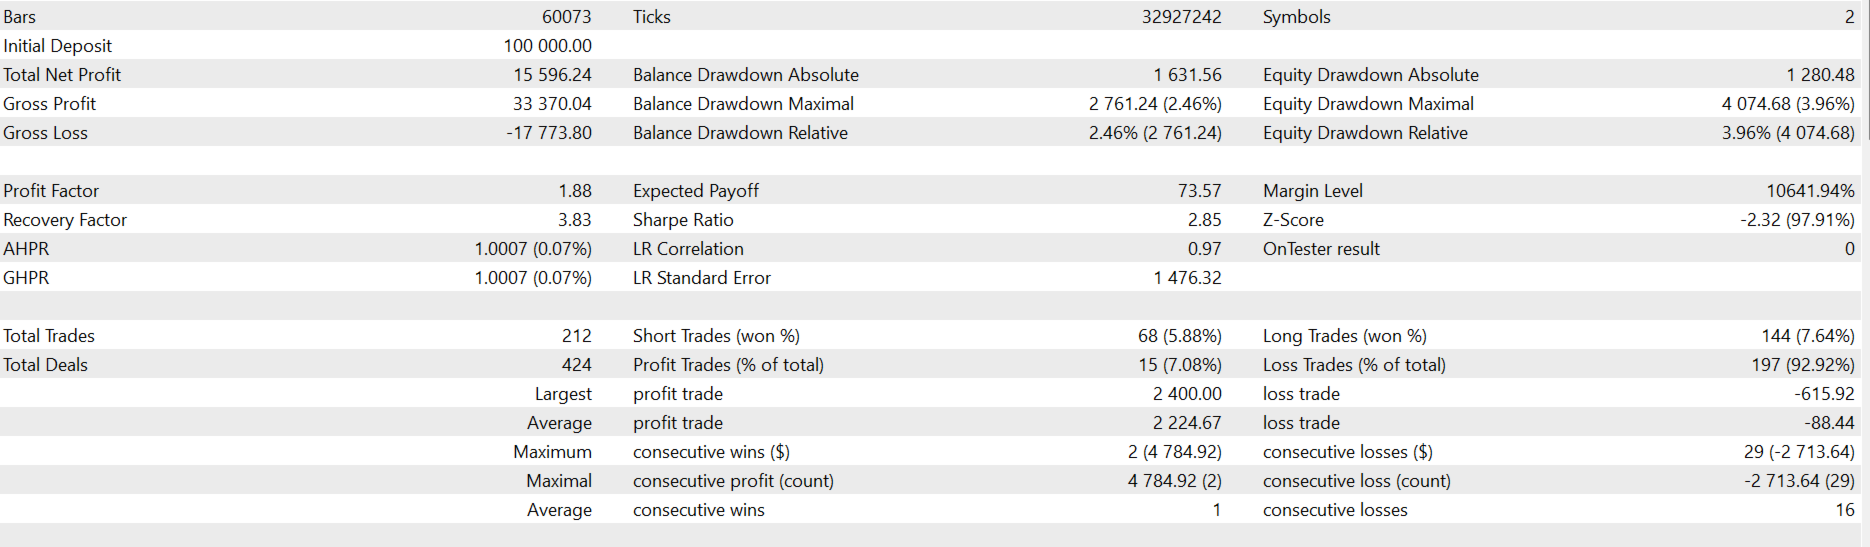Click the Recovery Factor label
This screenshot has height=547, width=1870.
point(65,220)
